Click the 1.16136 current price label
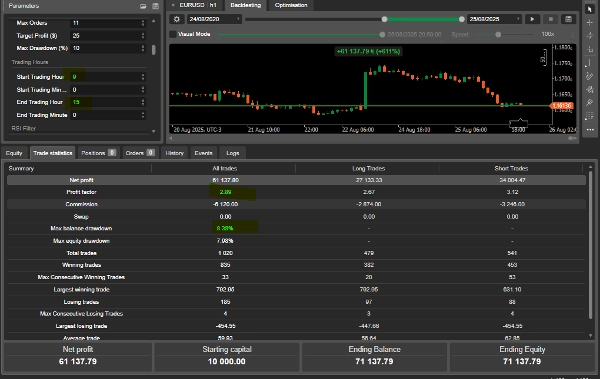600x379 pixels. click(x=561, y=106)
